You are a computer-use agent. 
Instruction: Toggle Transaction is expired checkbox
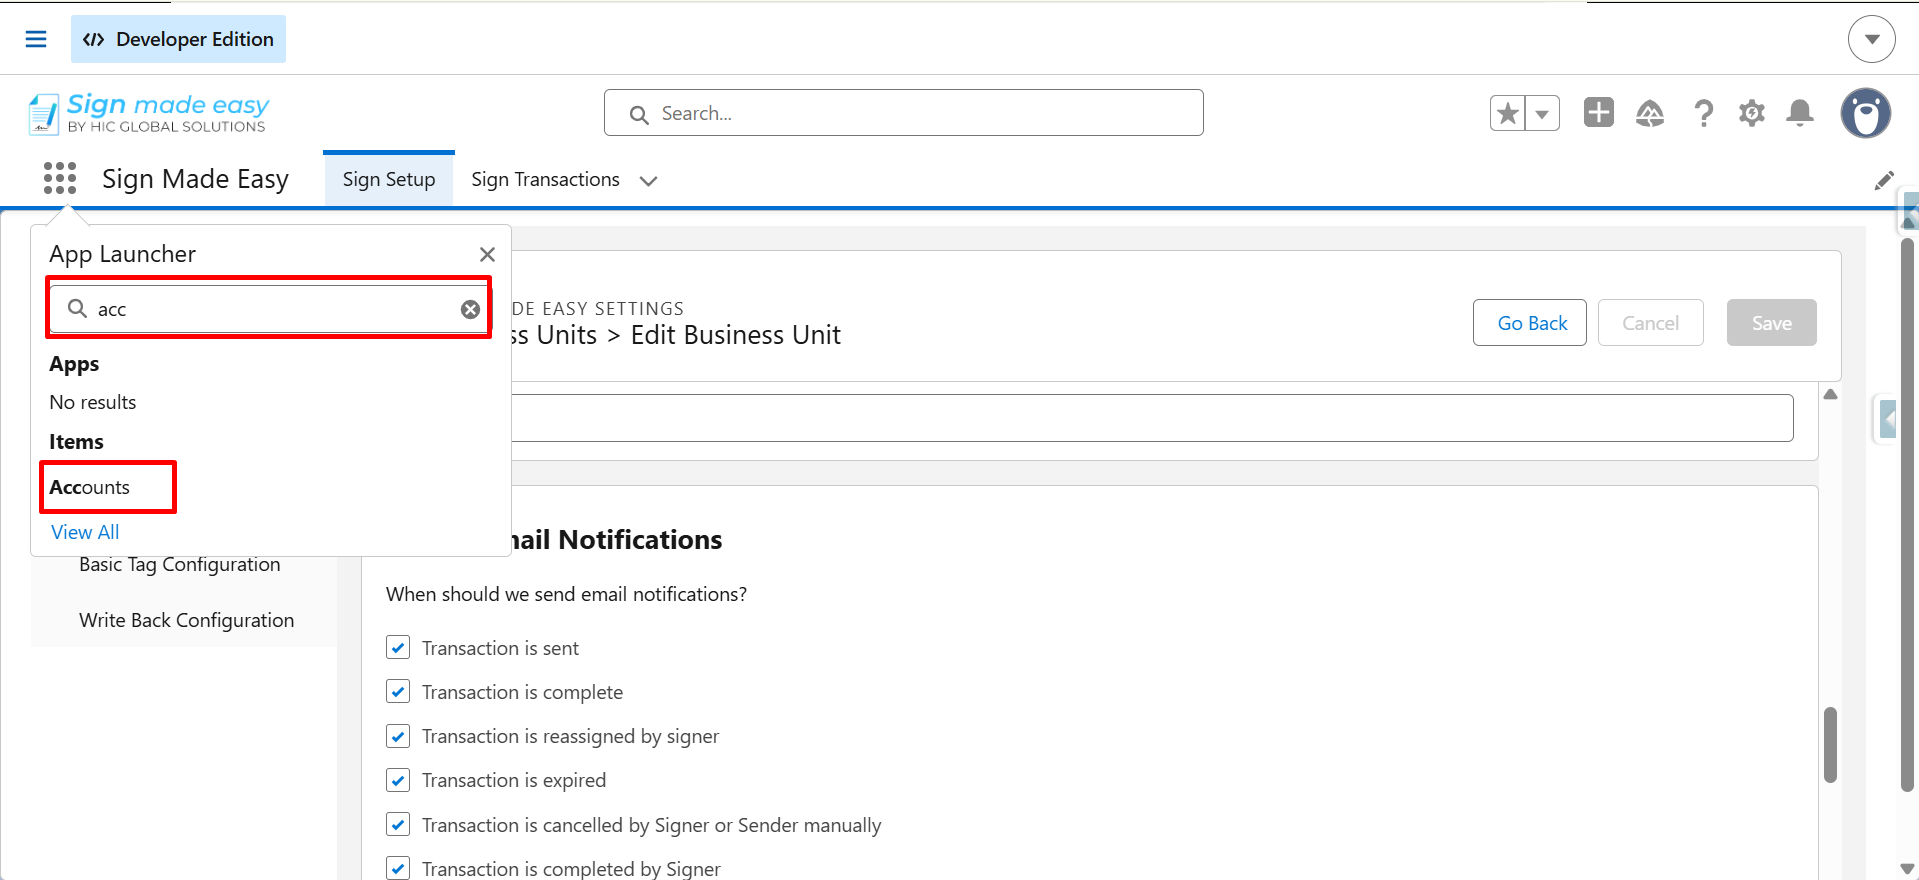398,780
